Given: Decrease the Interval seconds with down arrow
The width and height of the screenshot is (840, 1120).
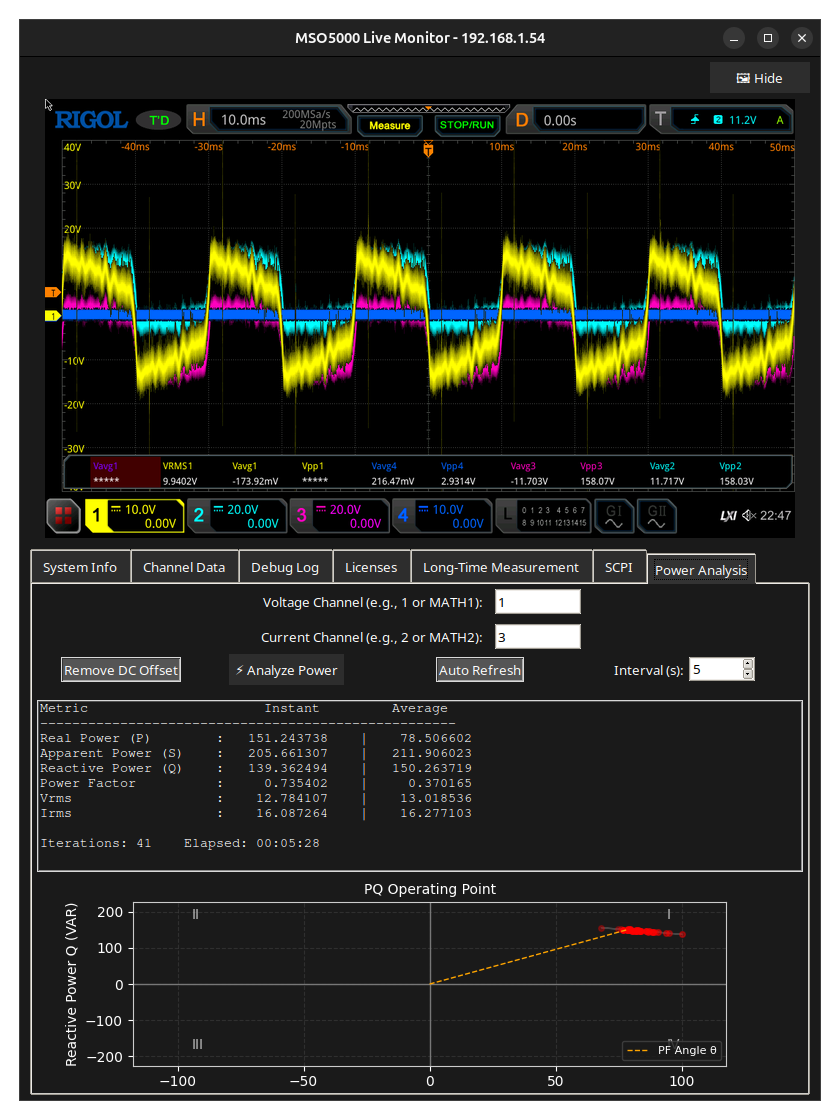Looking at the screenshot, I should click(748, 675).
